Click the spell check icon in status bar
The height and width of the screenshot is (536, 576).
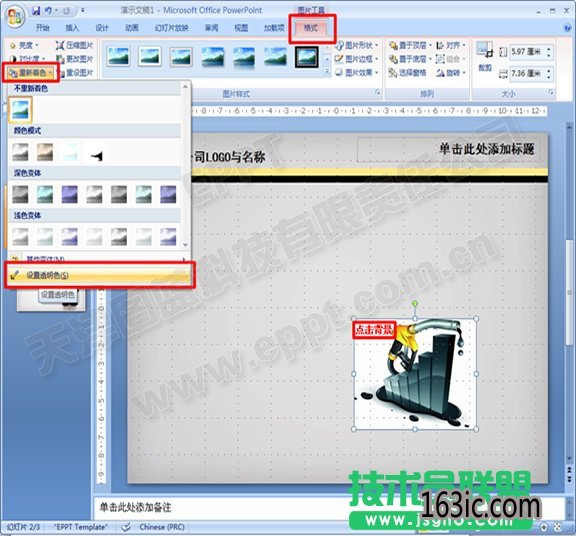pyautogui.click(x=126, y=527)
